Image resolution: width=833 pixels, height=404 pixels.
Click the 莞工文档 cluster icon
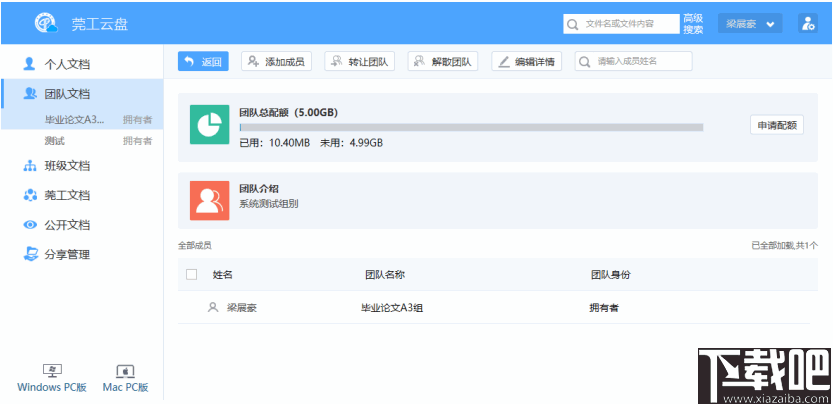(x=30, y=195)
